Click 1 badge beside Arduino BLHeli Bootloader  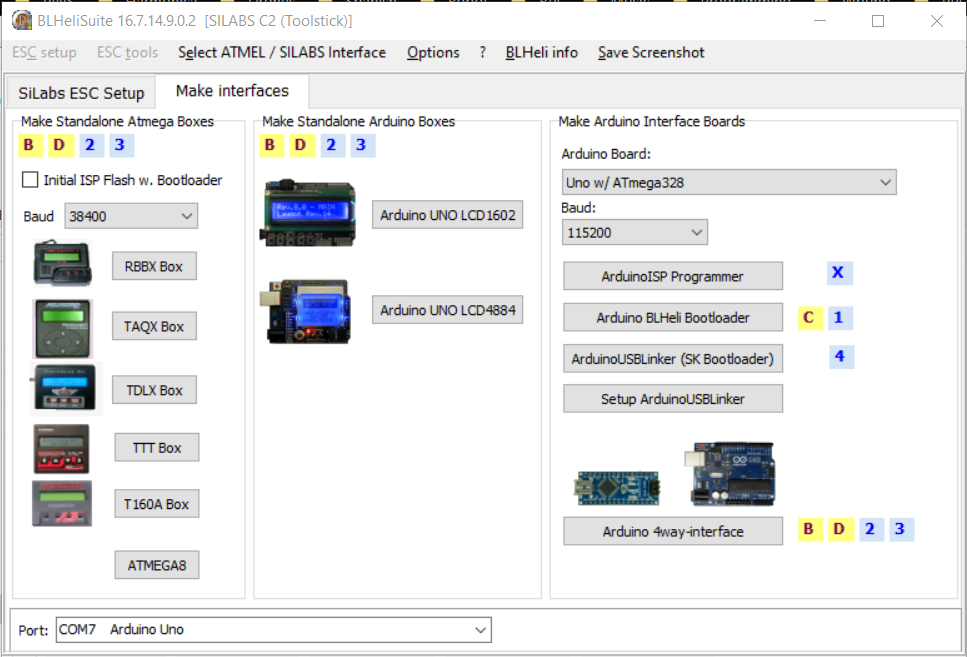[839, 318]
